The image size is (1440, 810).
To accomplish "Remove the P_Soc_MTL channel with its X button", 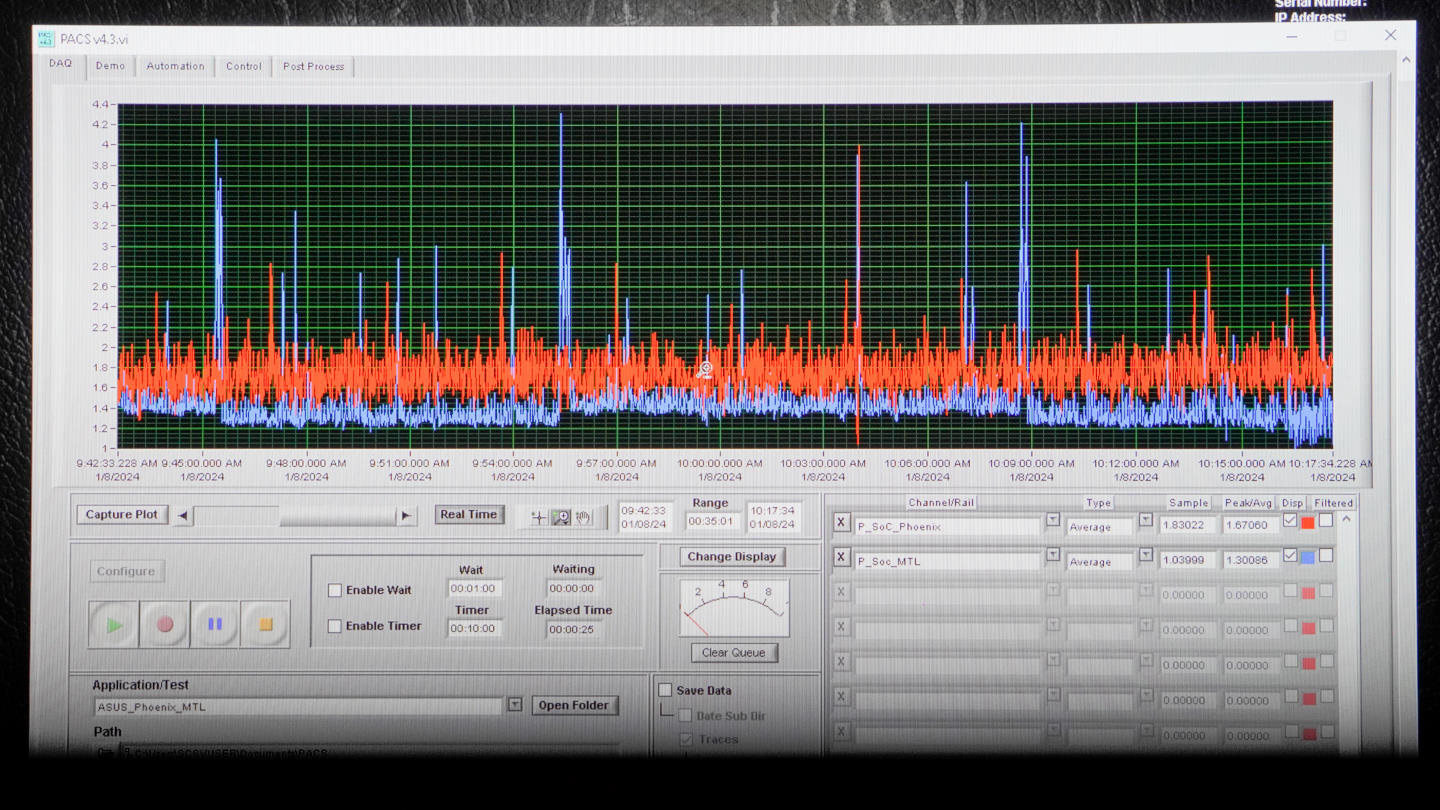I will tap(841, 558).
